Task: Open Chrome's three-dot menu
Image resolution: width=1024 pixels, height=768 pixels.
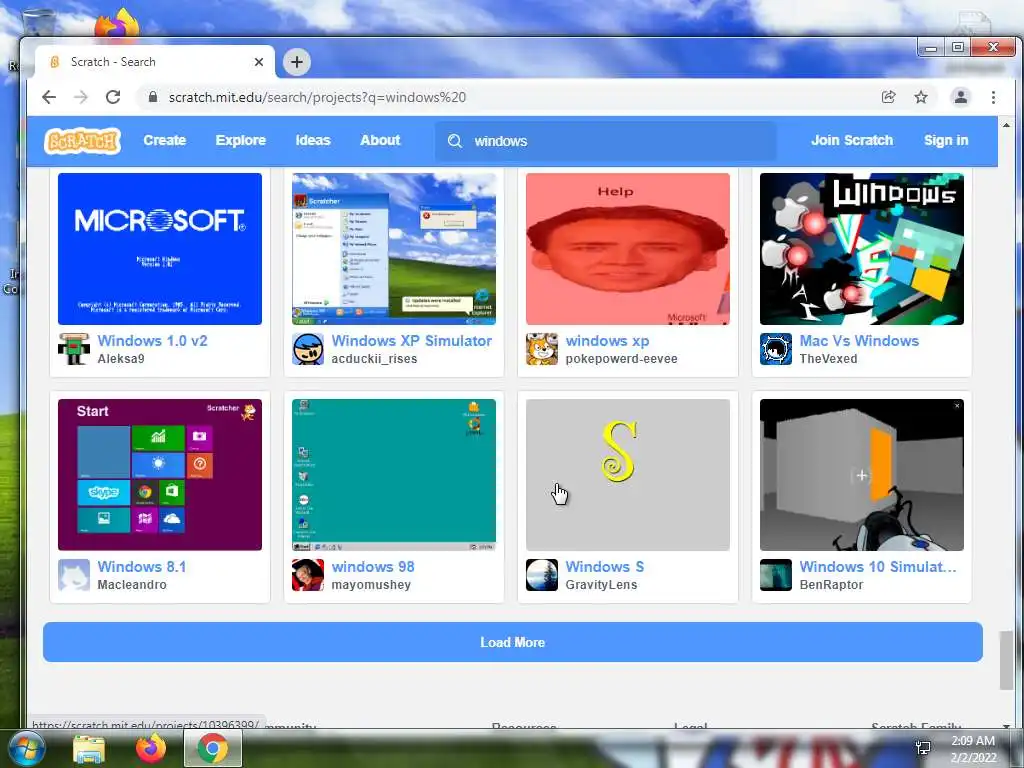Action: coord(993,97)
